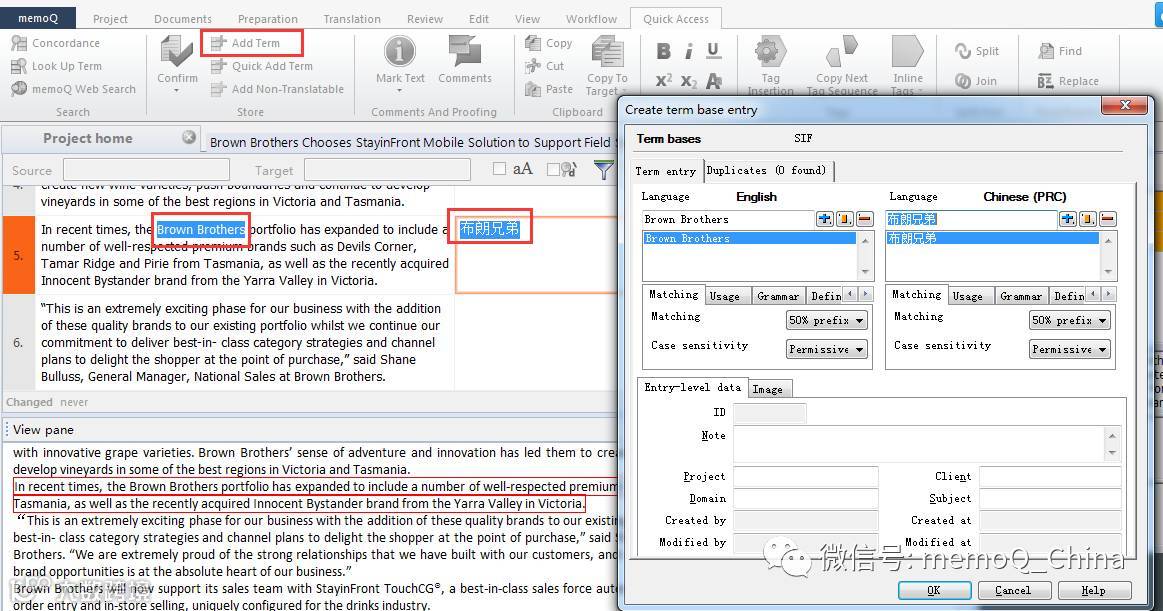
Task: Click Quick Add Term
Action: (262, 66)
